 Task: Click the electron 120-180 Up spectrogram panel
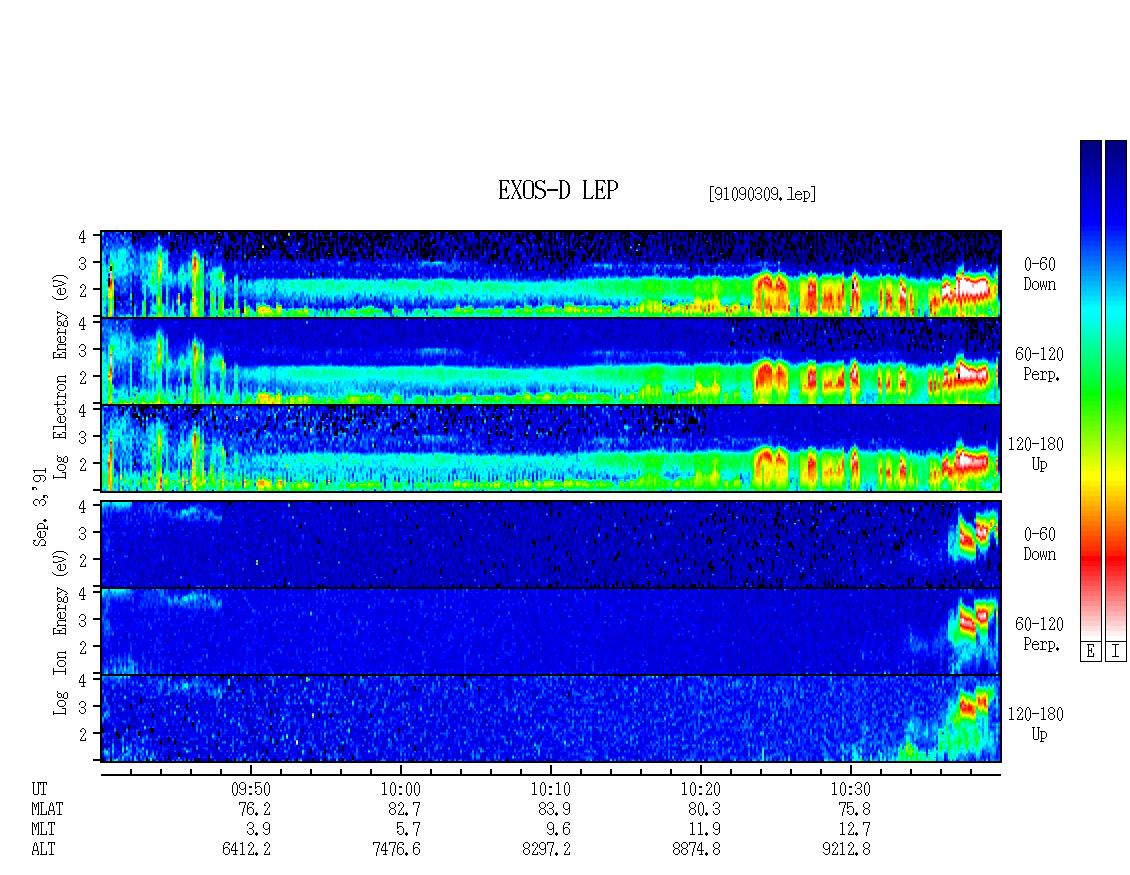coord(551,448)
